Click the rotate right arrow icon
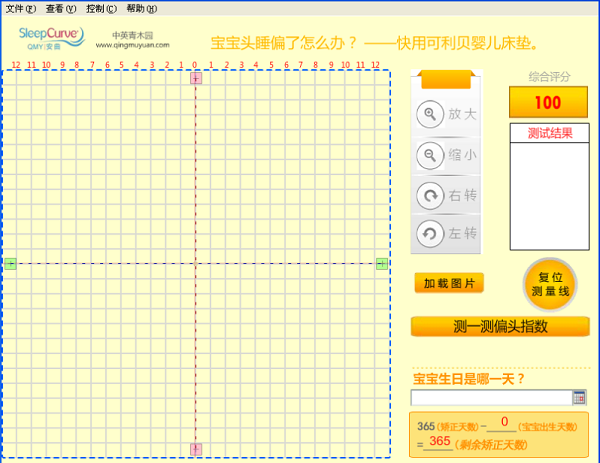The width and height of the screenshot is (600, 463). [x=430, y=196]
